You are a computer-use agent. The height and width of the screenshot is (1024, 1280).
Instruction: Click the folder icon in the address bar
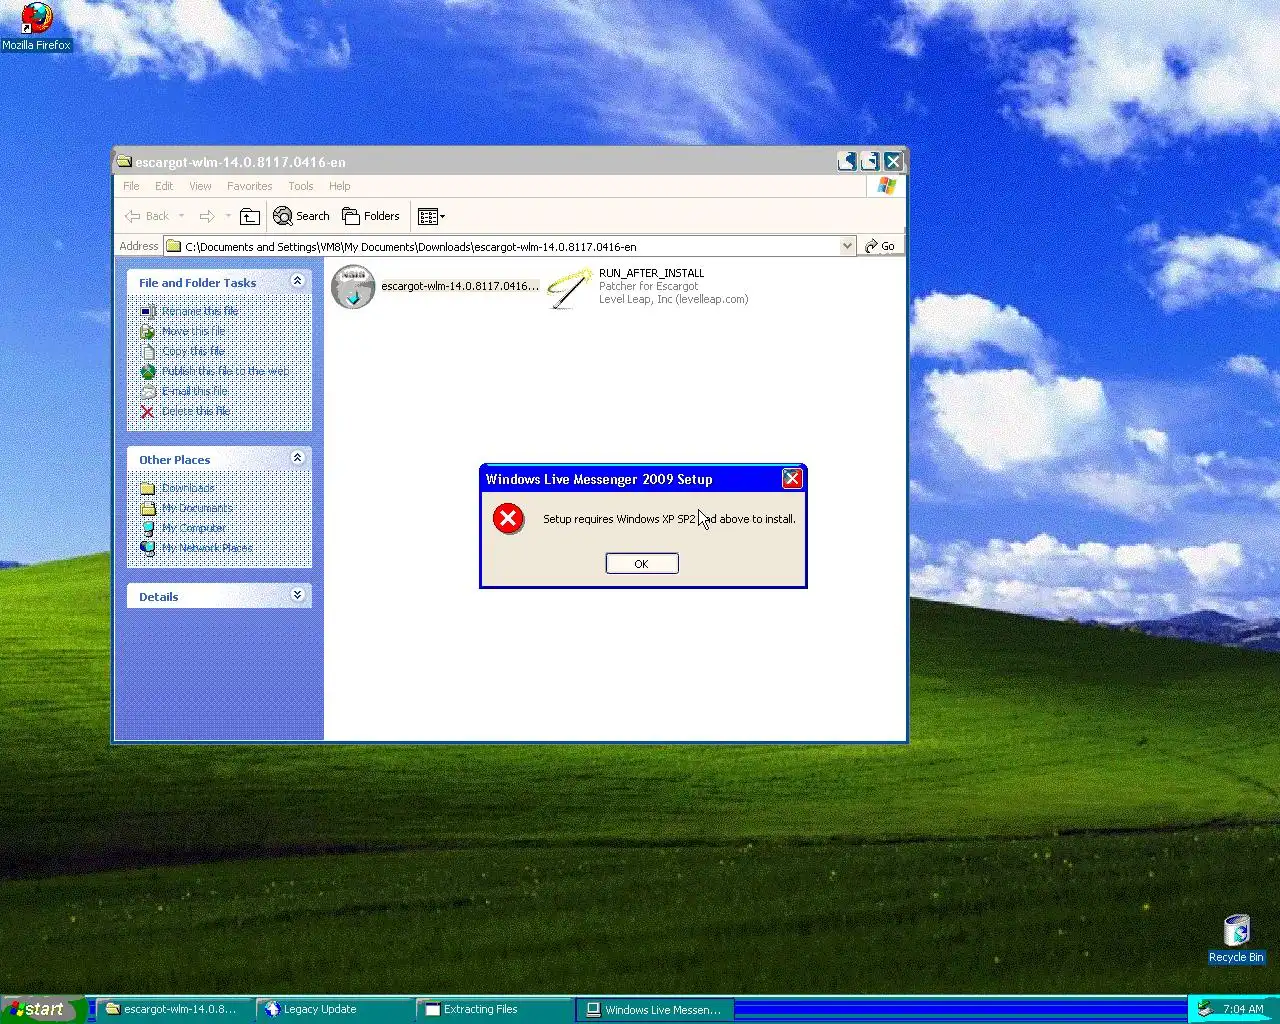click(173, 246)
